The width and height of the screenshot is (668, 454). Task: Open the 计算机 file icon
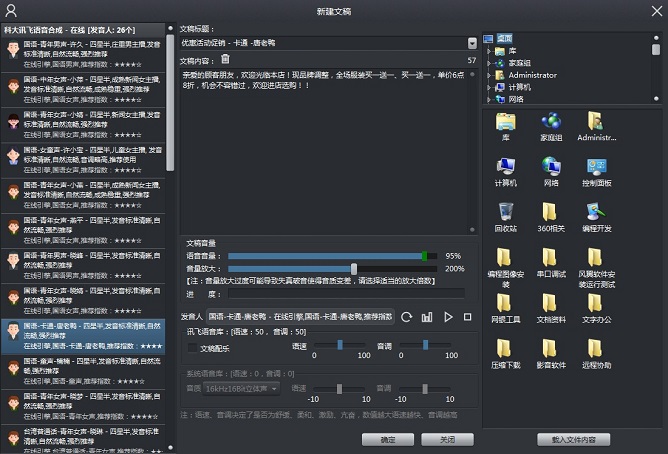coord(506,172)
